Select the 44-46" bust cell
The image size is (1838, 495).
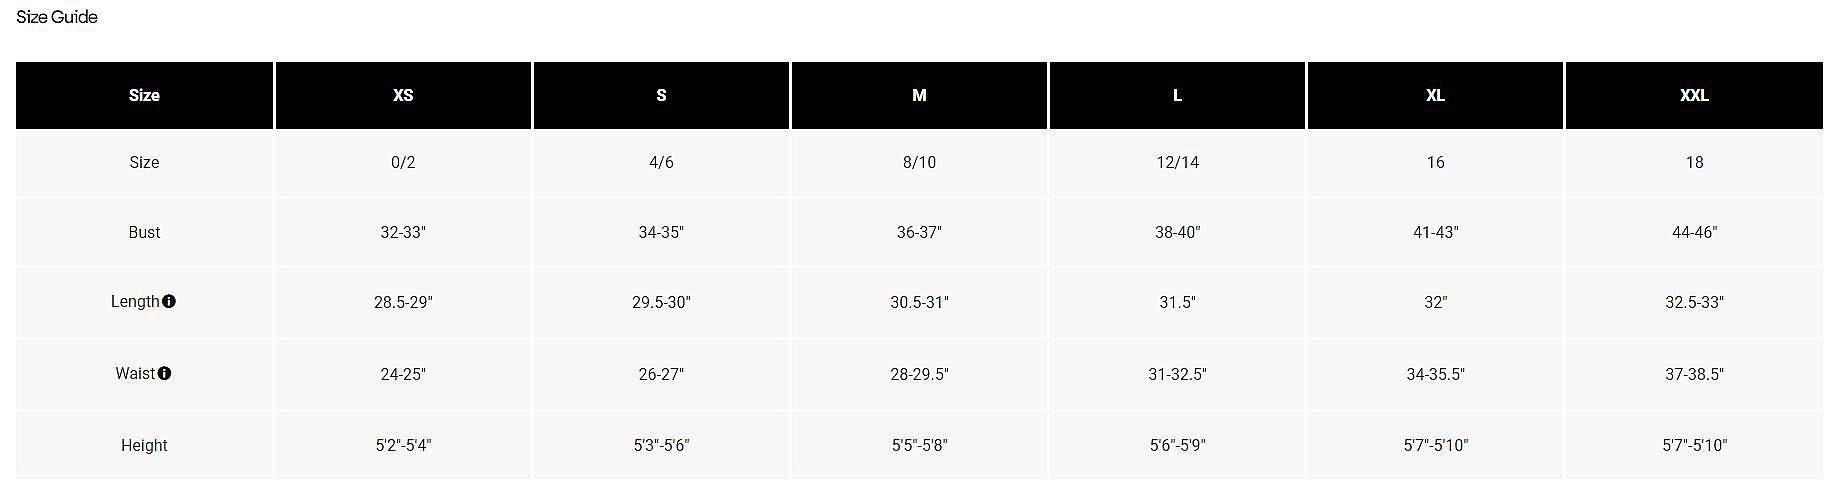point(1694,232)
